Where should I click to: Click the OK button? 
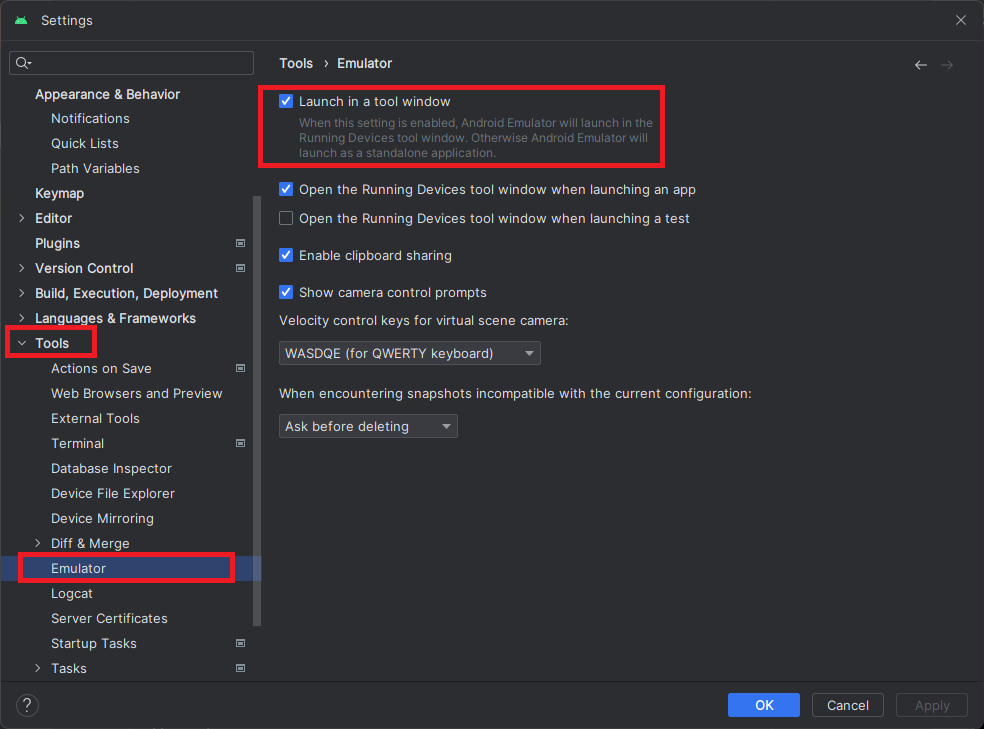click(764, 705)
